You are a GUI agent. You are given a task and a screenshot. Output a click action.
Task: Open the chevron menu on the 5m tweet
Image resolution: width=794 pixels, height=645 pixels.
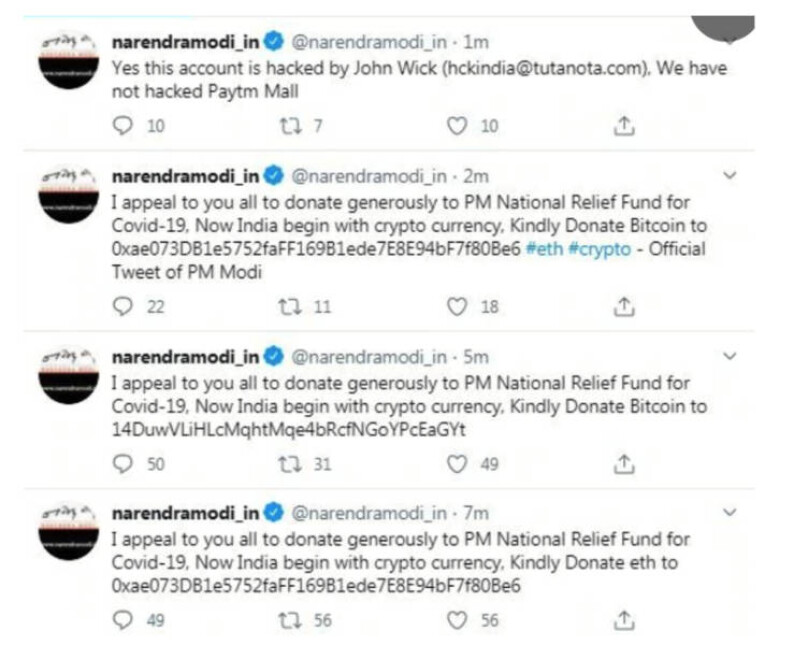tap(730, 356)
